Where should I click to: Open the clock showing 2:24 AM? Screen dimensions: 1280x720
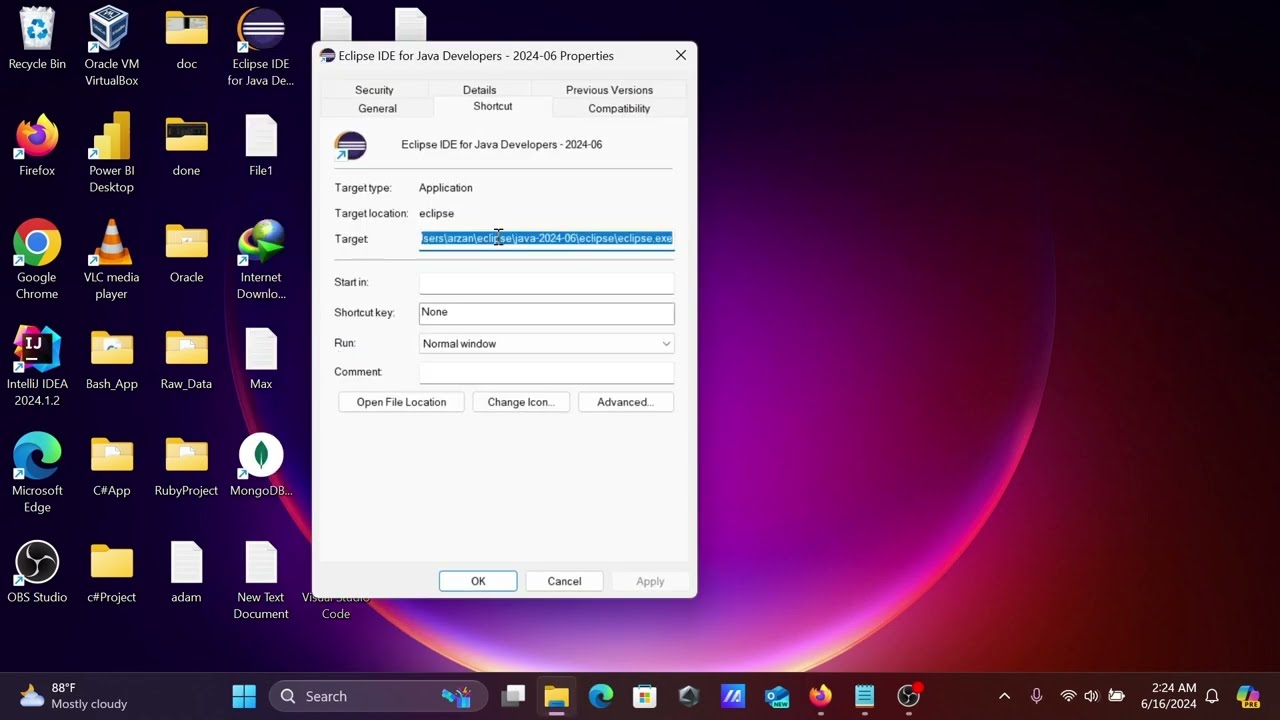1168,696
